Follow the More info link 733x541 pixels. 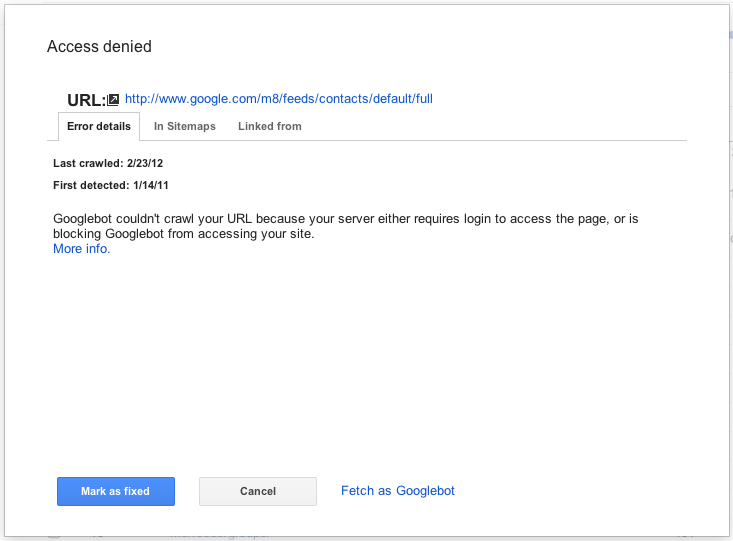click(81, 249)
